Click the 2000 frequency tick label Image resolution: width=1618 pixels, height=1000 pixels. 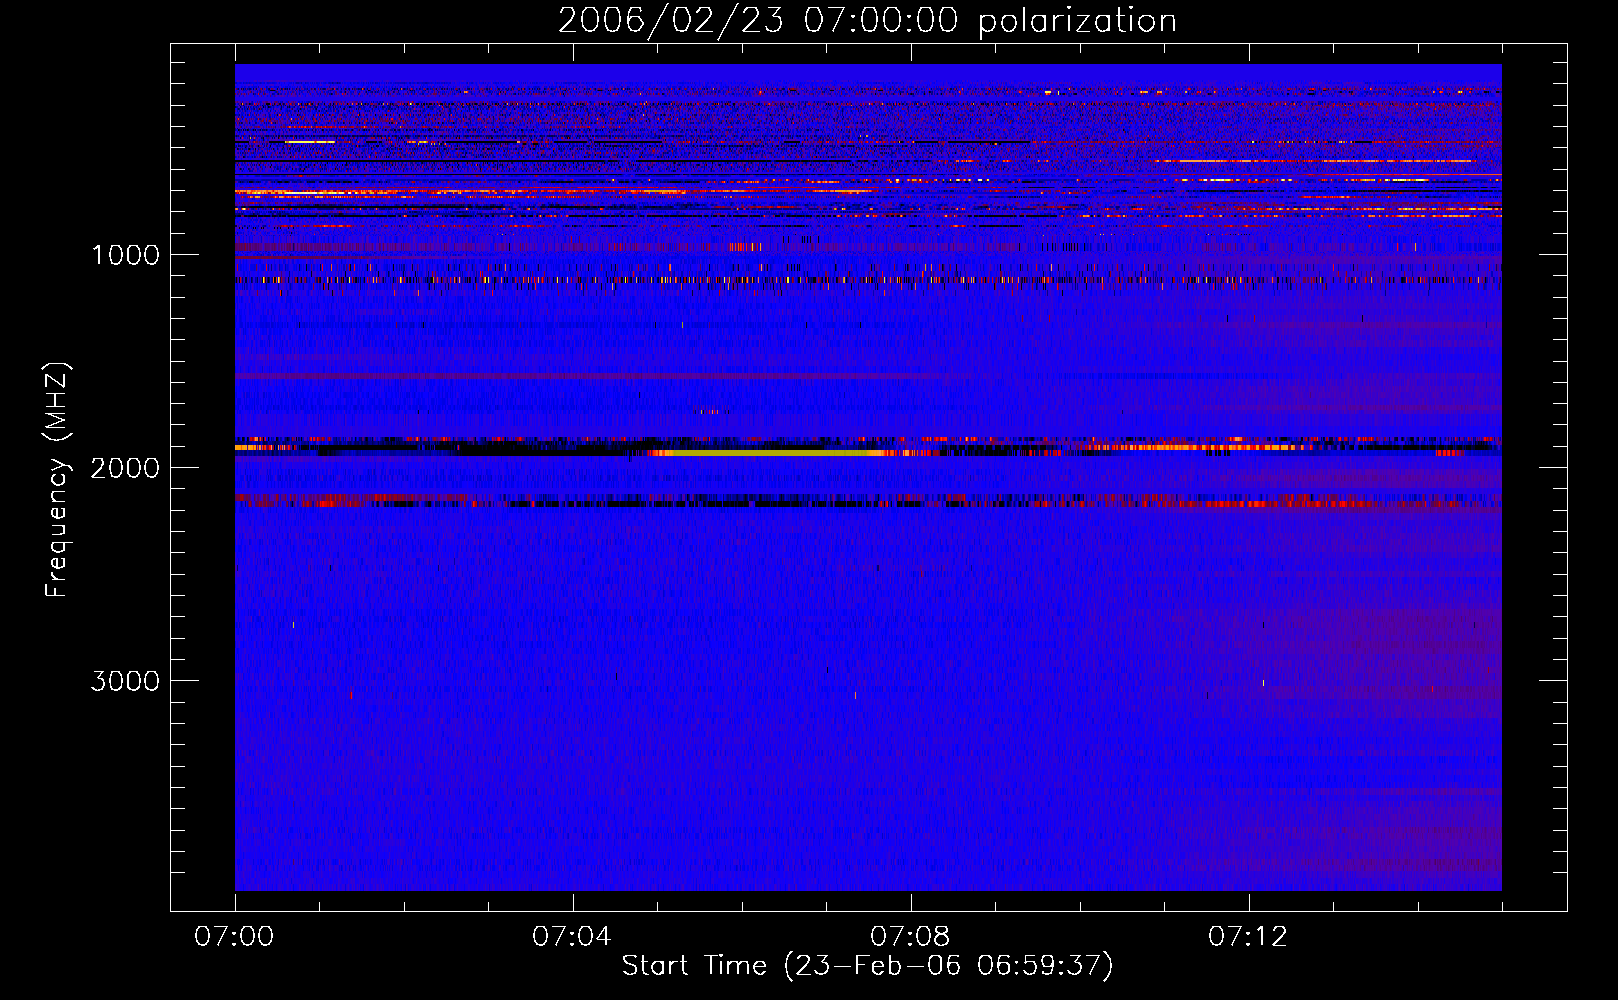click(125, 468)
